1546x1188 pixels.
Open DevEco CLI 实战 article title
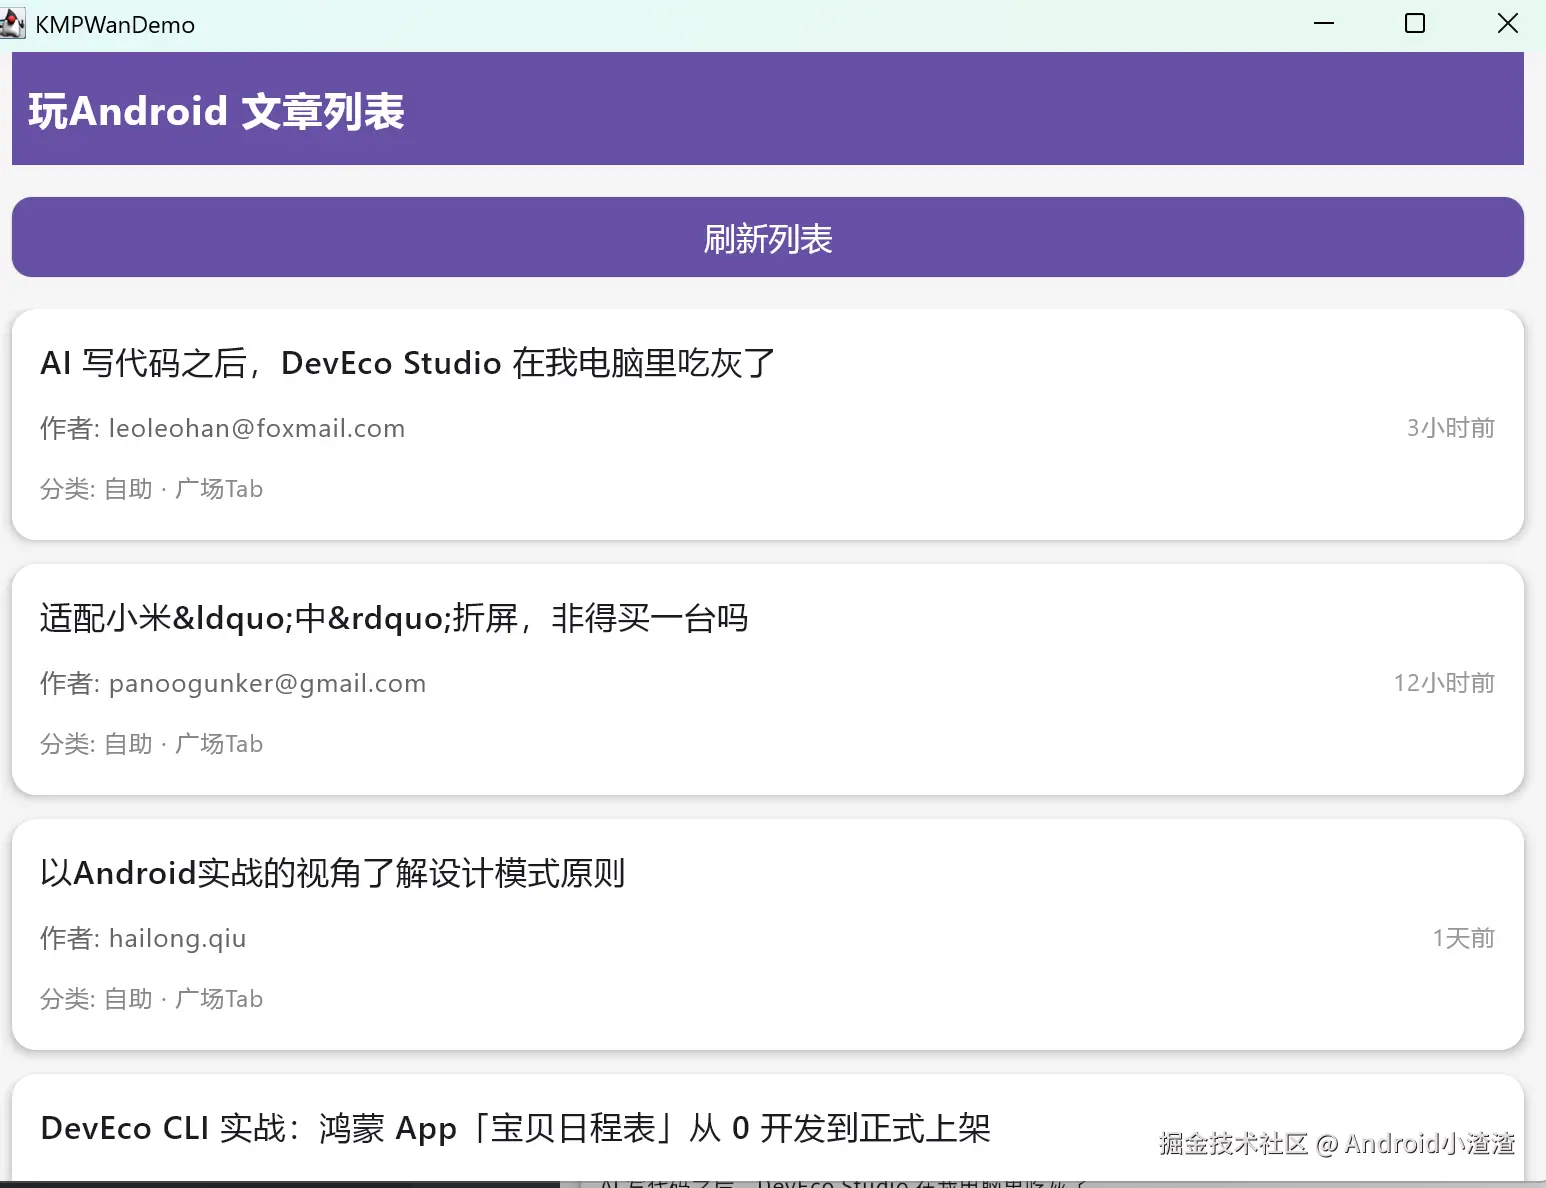coord(515,1128)
